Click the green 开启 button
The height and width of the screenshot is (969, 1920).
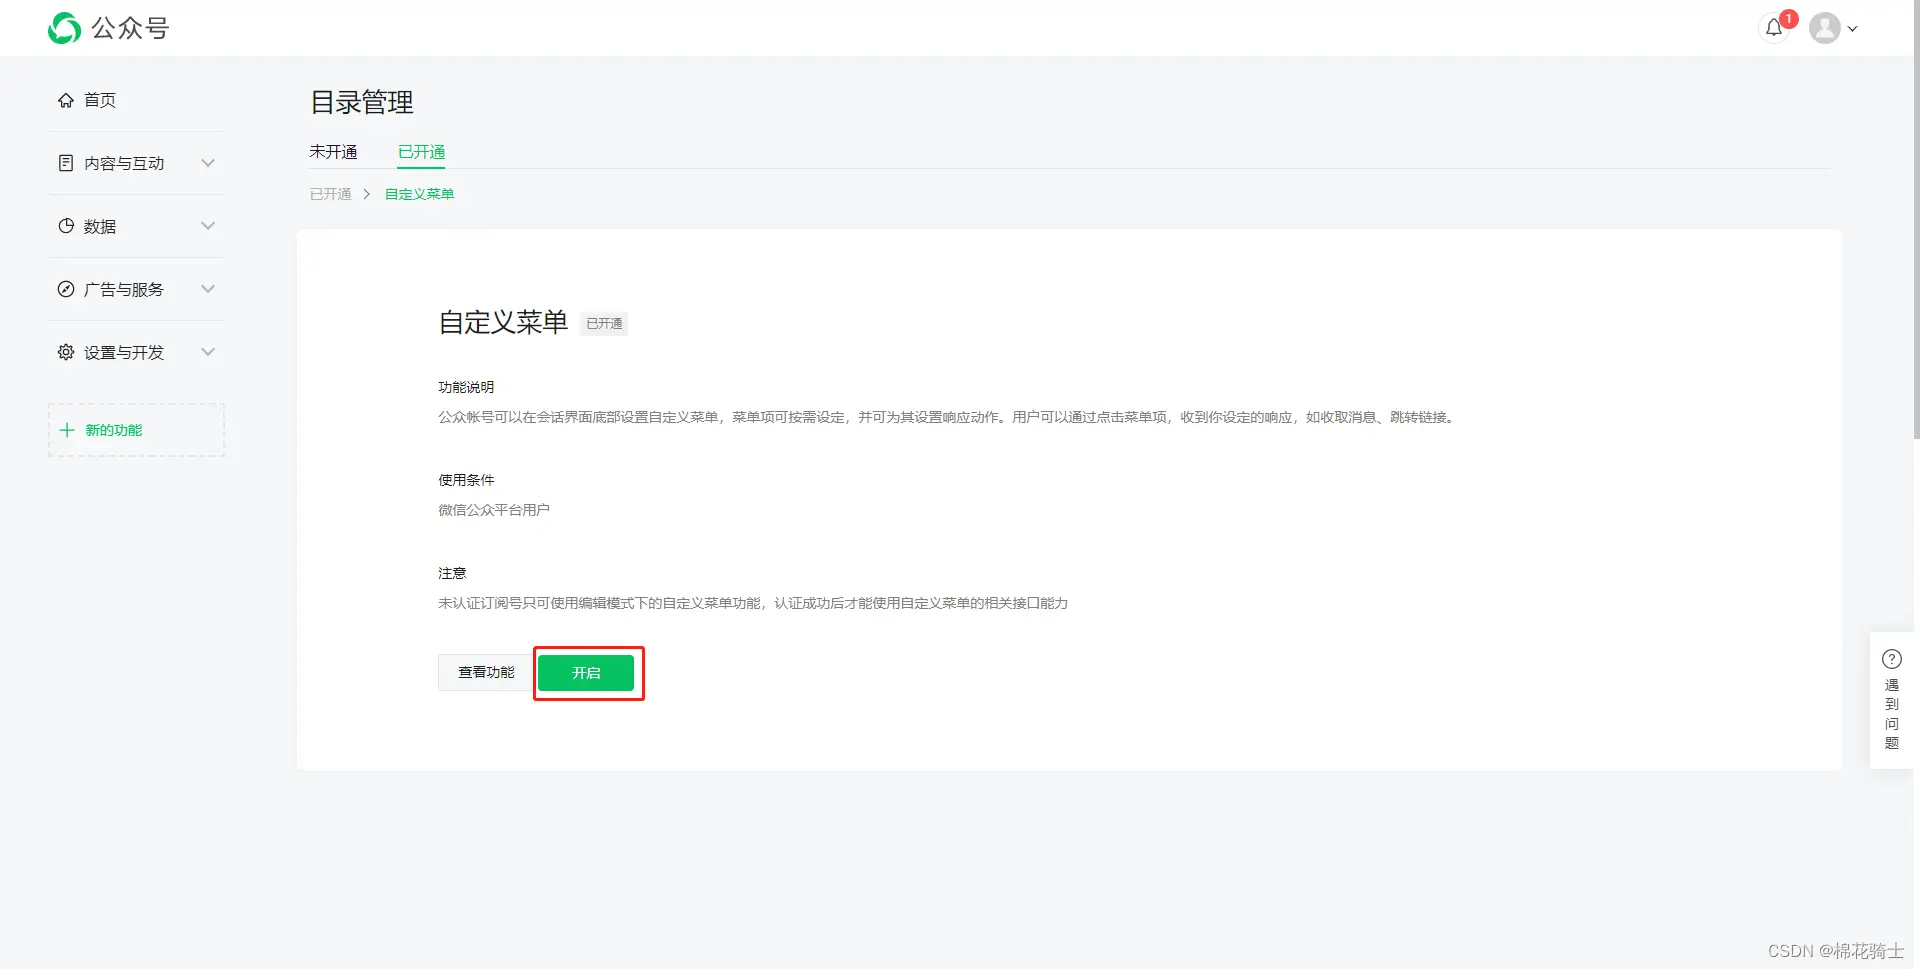587,673
